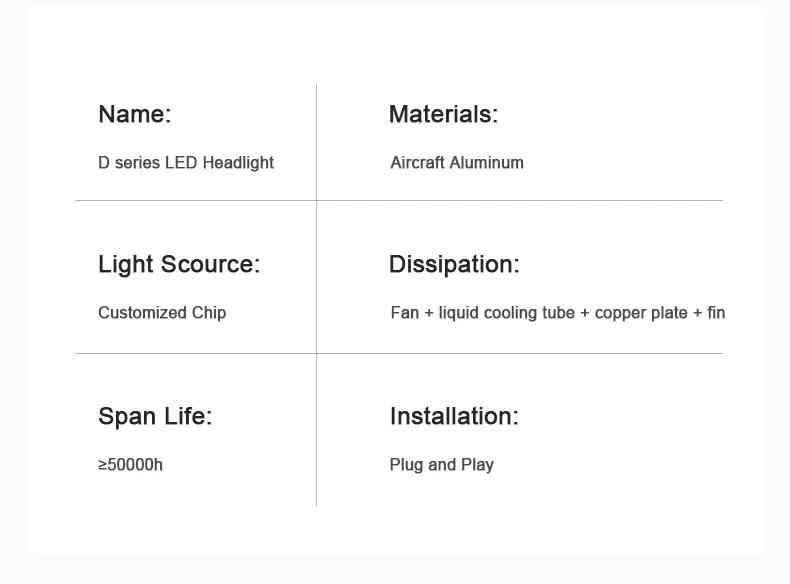Click the horizontal divider above the Span Life row

(500, 354)
